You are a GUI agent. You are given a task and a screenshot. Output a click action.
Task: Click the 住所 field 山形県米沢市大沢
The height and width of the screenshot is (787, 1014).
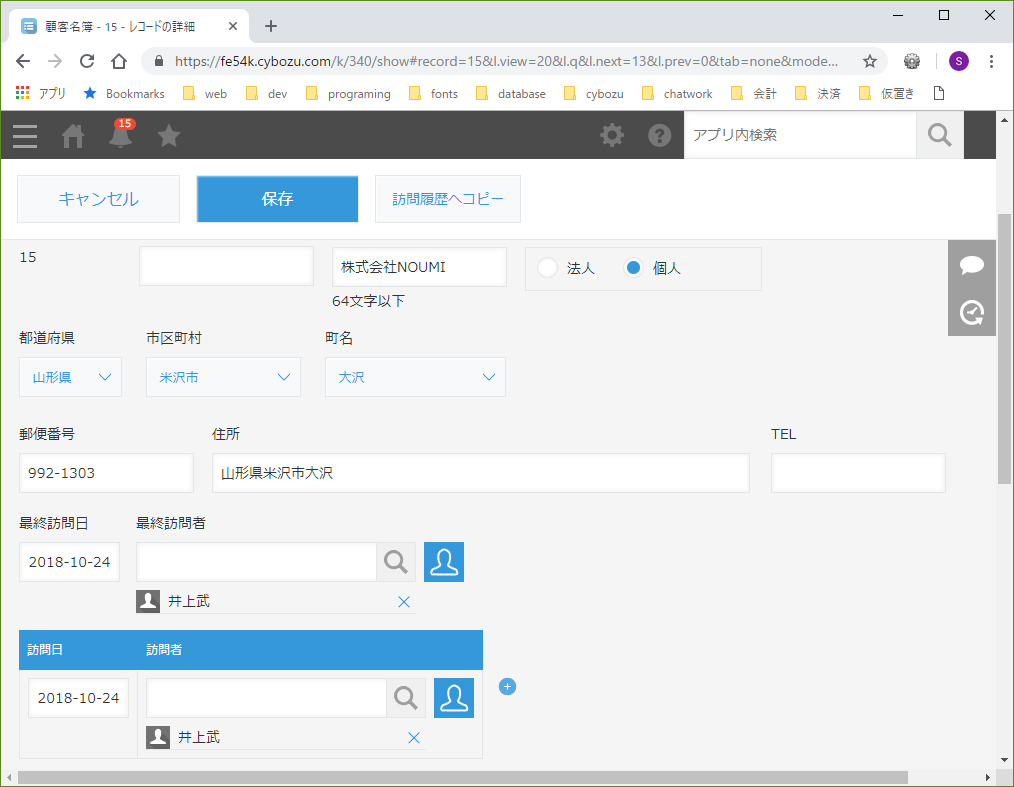click(480, 473)
